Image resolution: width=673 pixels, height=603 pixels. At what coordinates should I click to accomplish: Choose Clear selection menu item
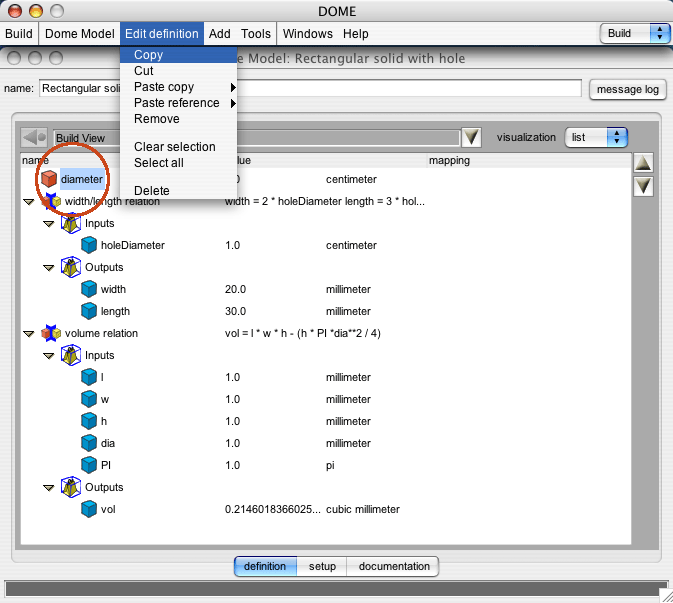pos(179,147)
